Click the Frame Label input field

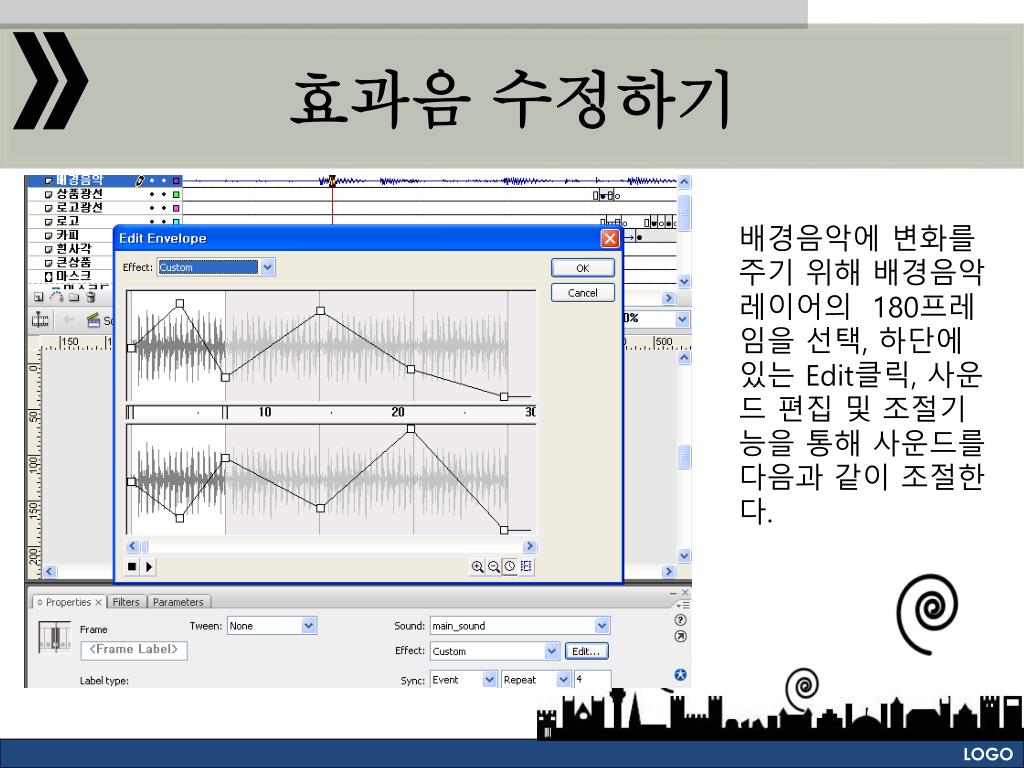point(134,650)
